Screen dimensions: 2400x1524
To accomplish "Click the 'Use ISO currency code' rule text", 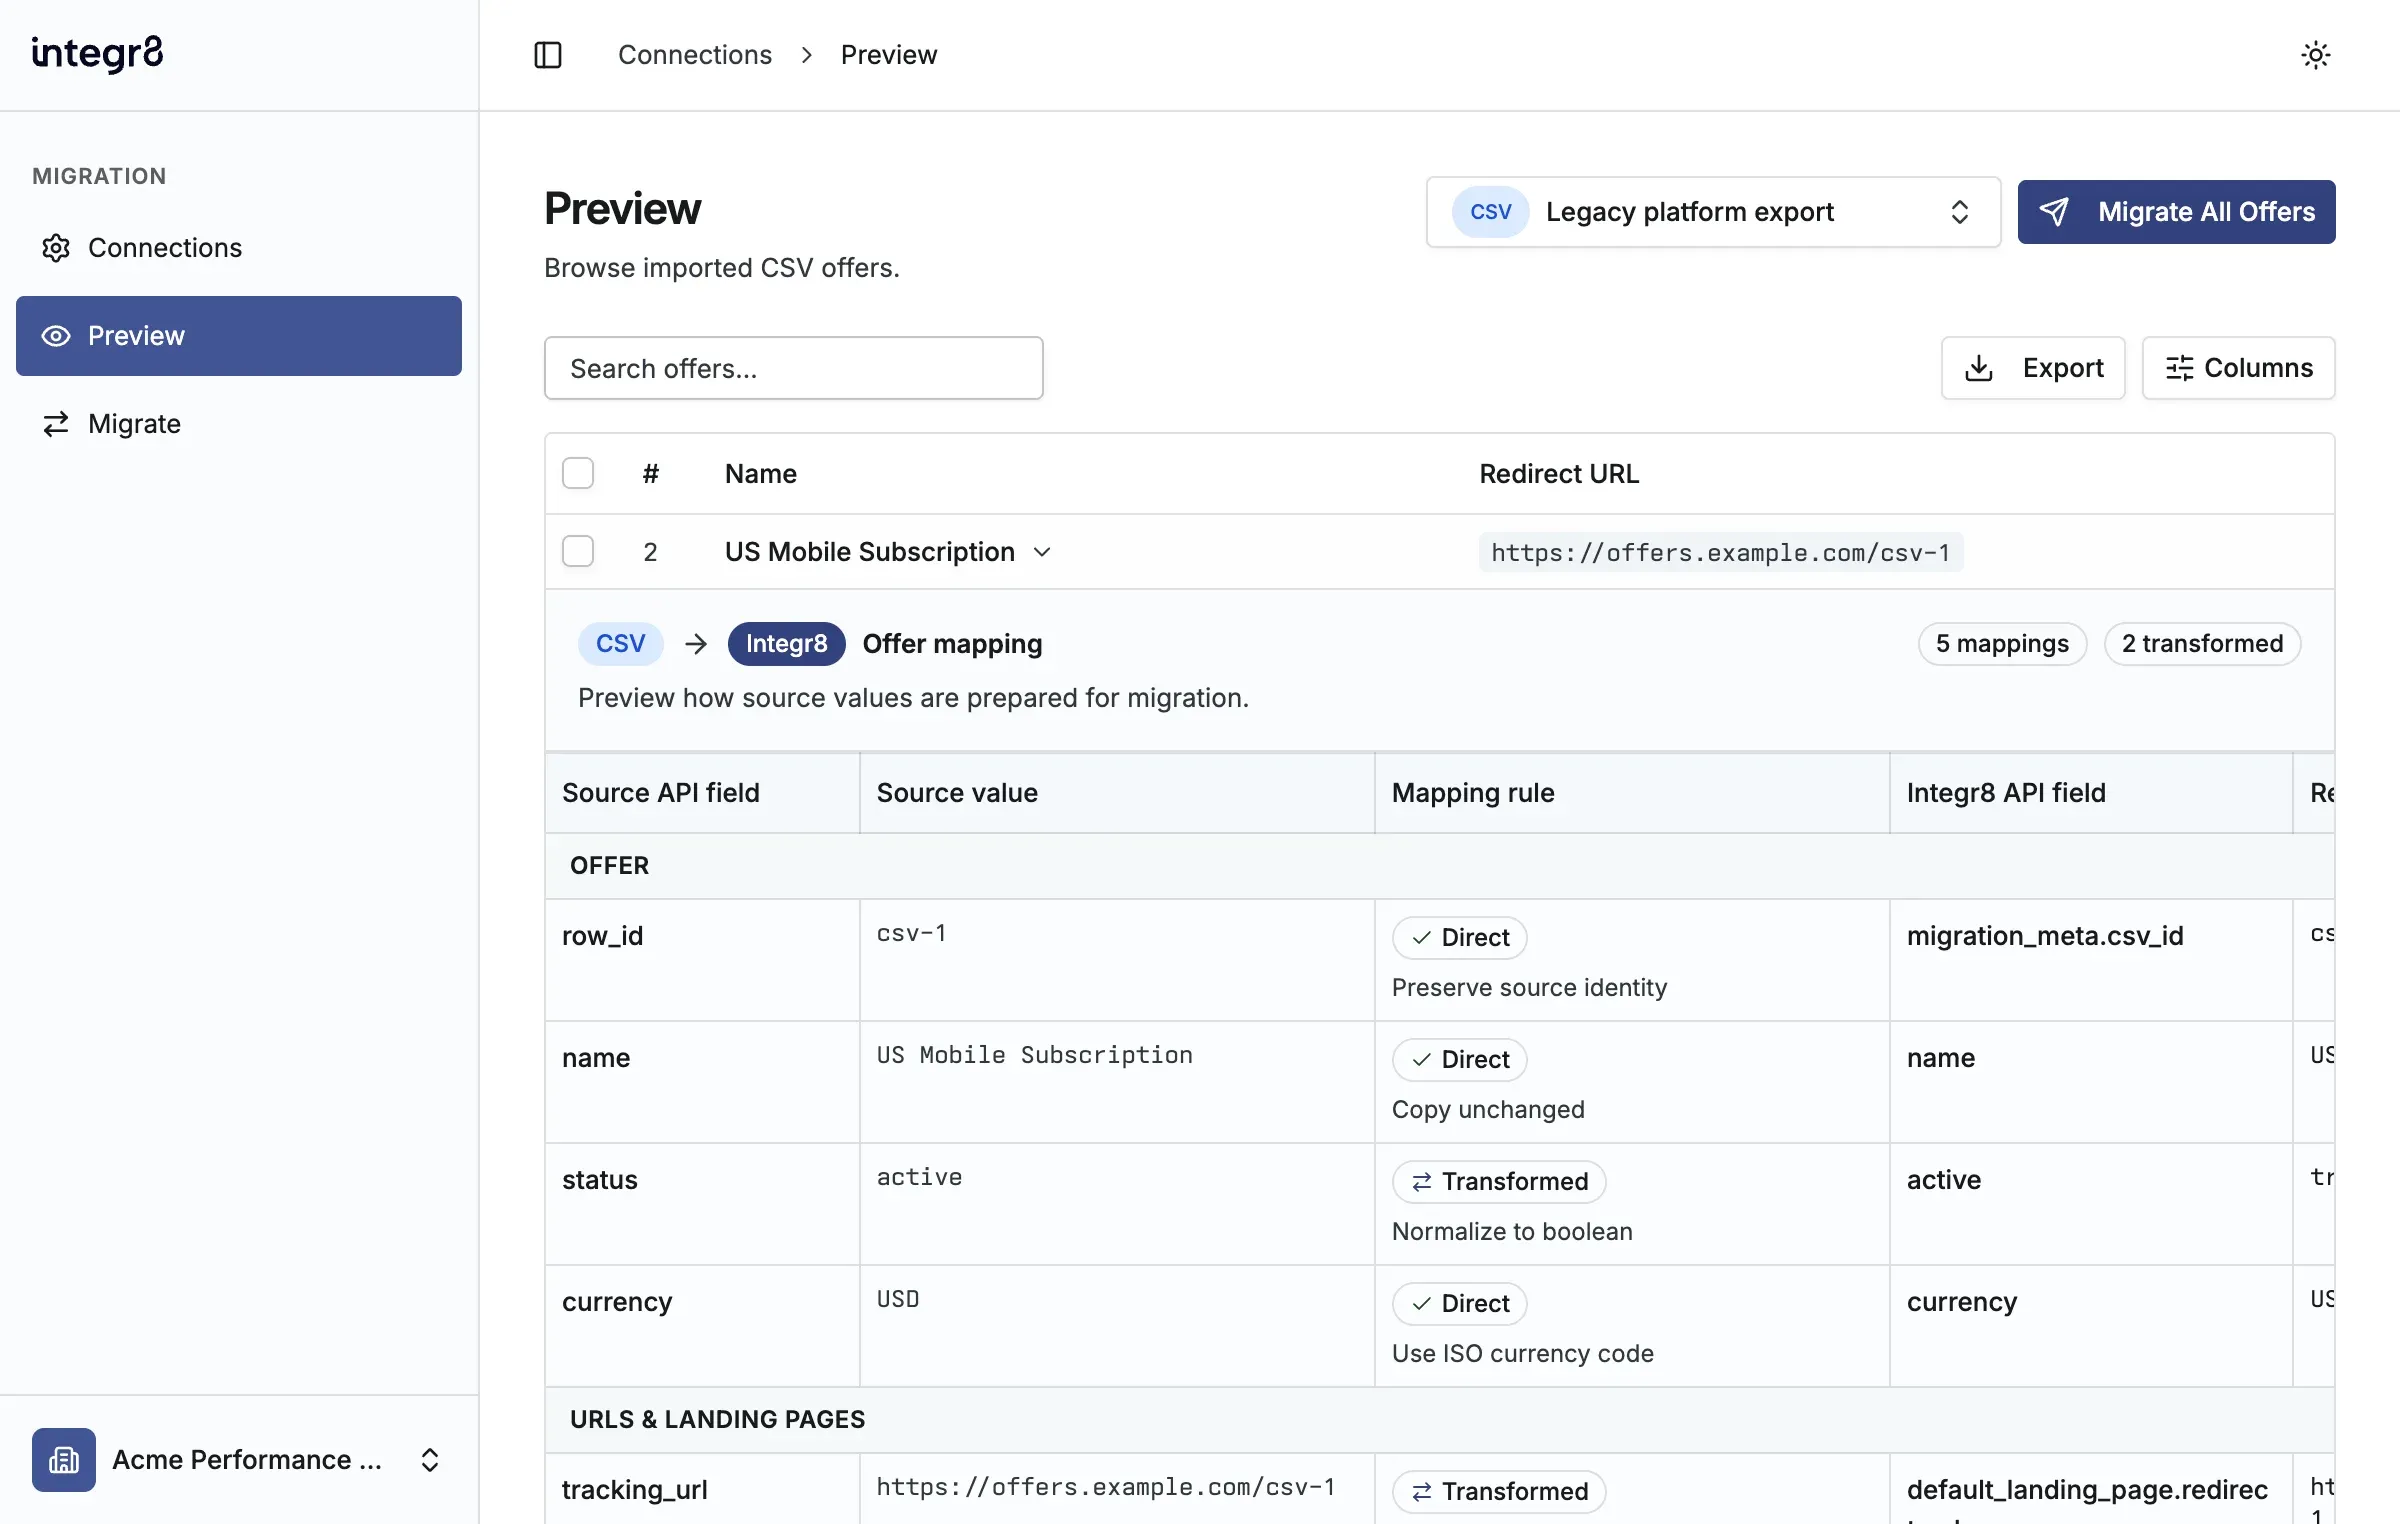I will tap(1523, 1354).
